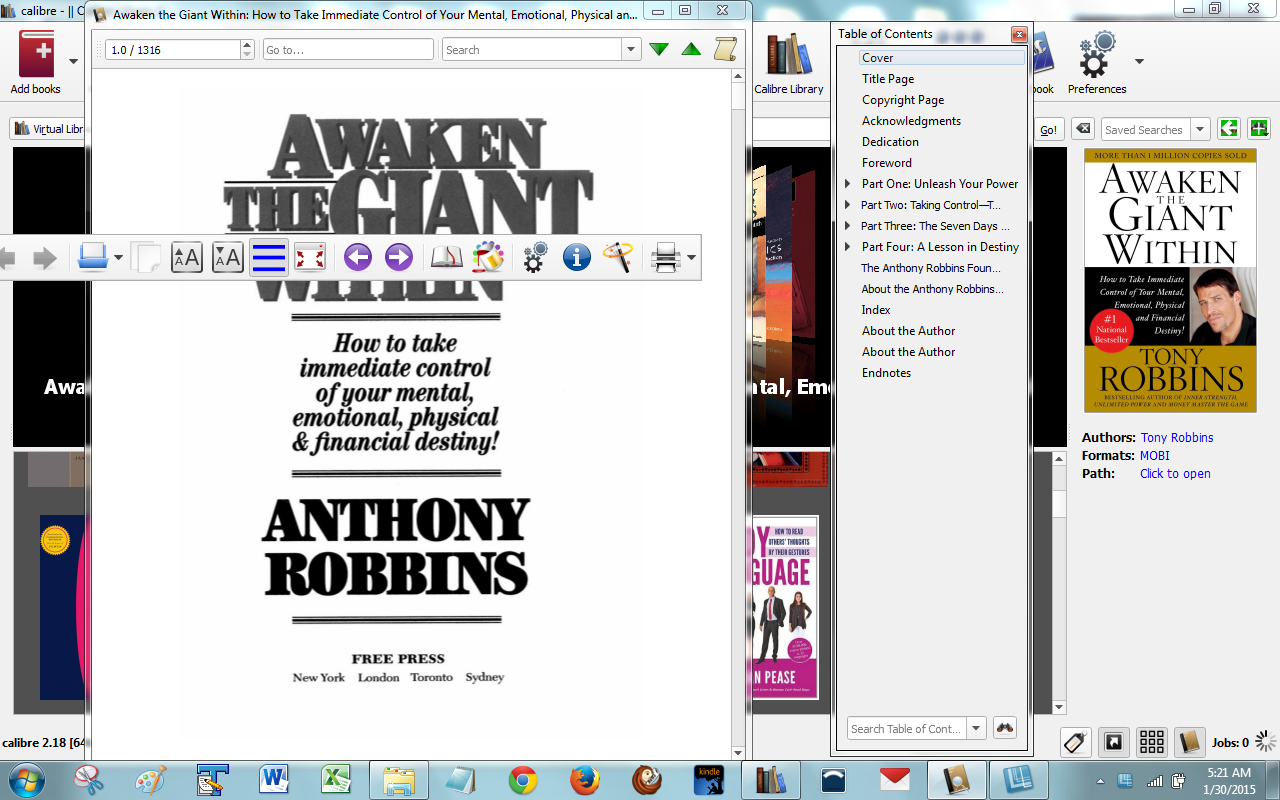Print the ebook using printer icon
Image resolution: width=1280 pixels, height=800 pixels.
666,258
